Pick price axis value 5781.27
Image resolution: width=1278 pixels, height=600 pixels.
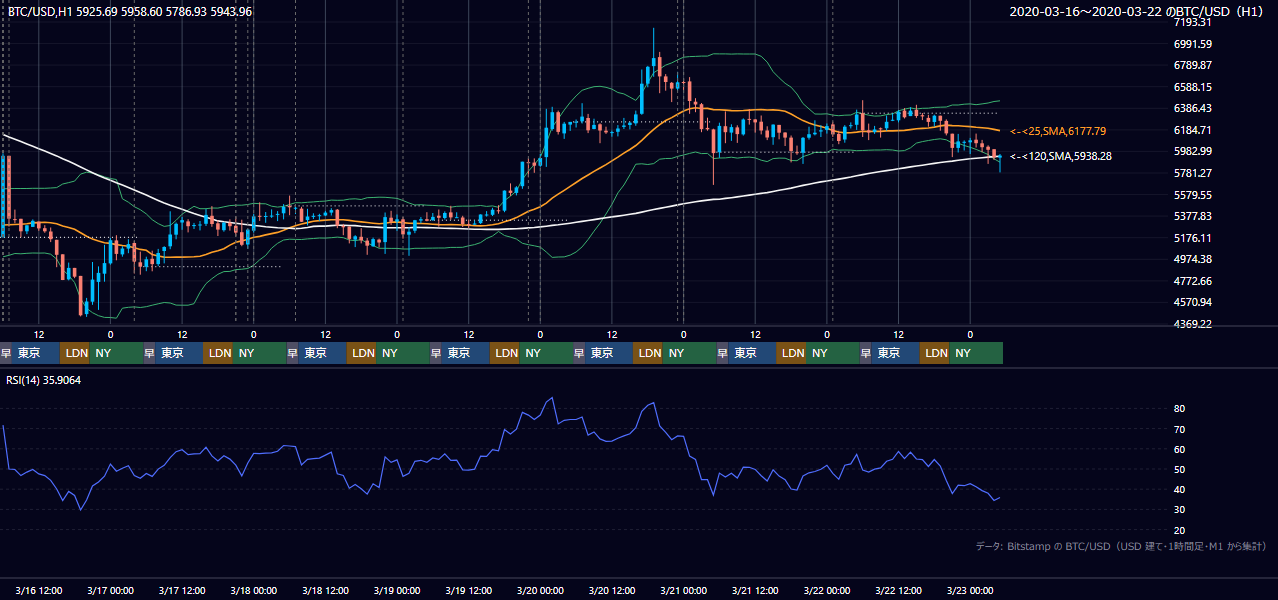coord(1192,173)
